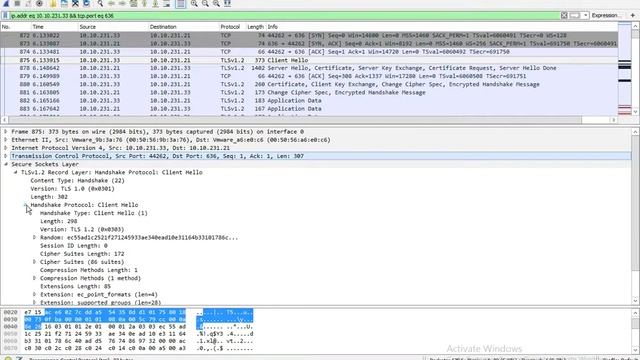The image size is (640, 360).
Task: Expand Compression Methods (1 method) node
Action: click(x=34, y=278)
